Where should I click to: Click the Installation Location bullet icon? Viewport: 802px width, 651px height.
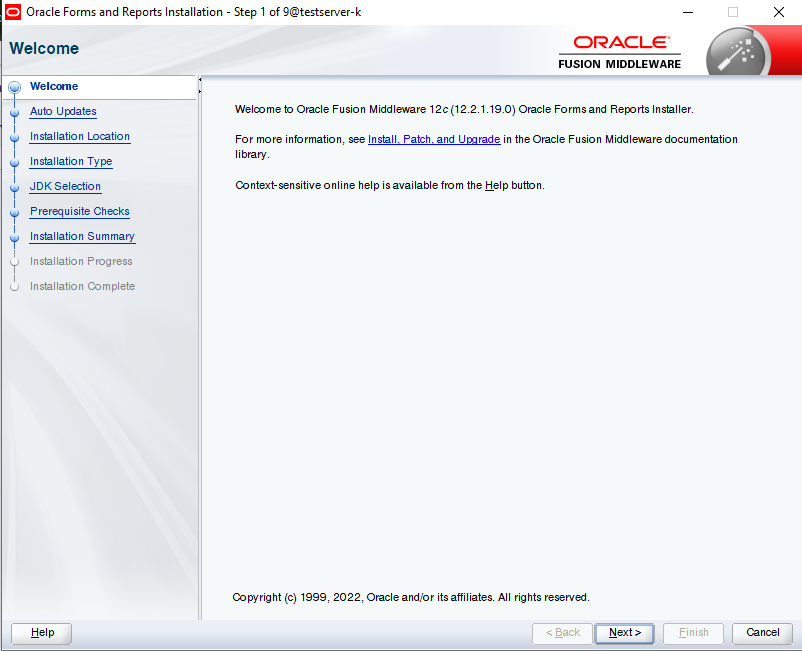[15, 137]
